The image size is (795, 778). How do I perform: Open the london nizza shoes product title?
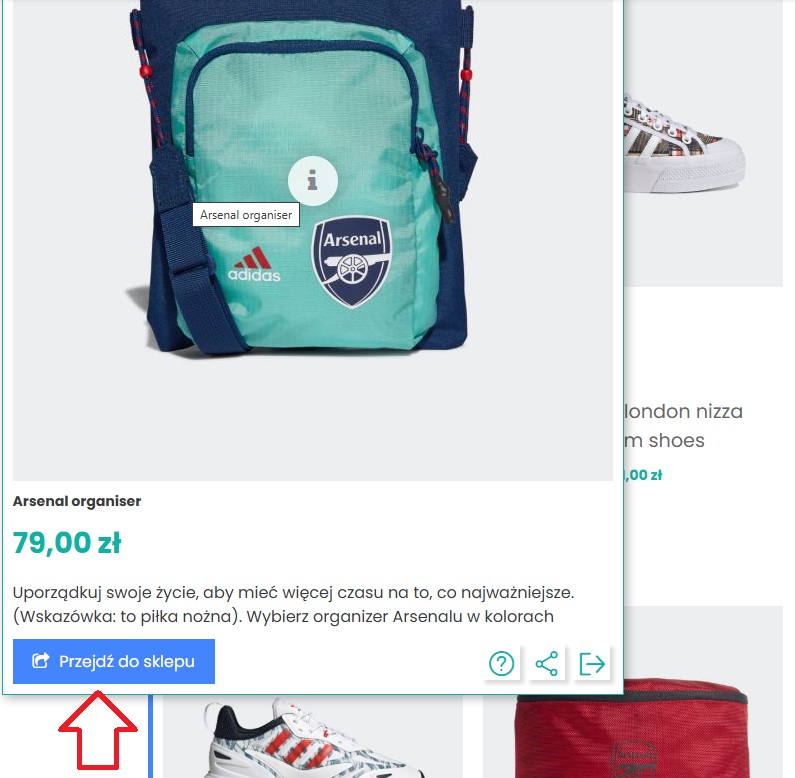(x=683, y=426)
